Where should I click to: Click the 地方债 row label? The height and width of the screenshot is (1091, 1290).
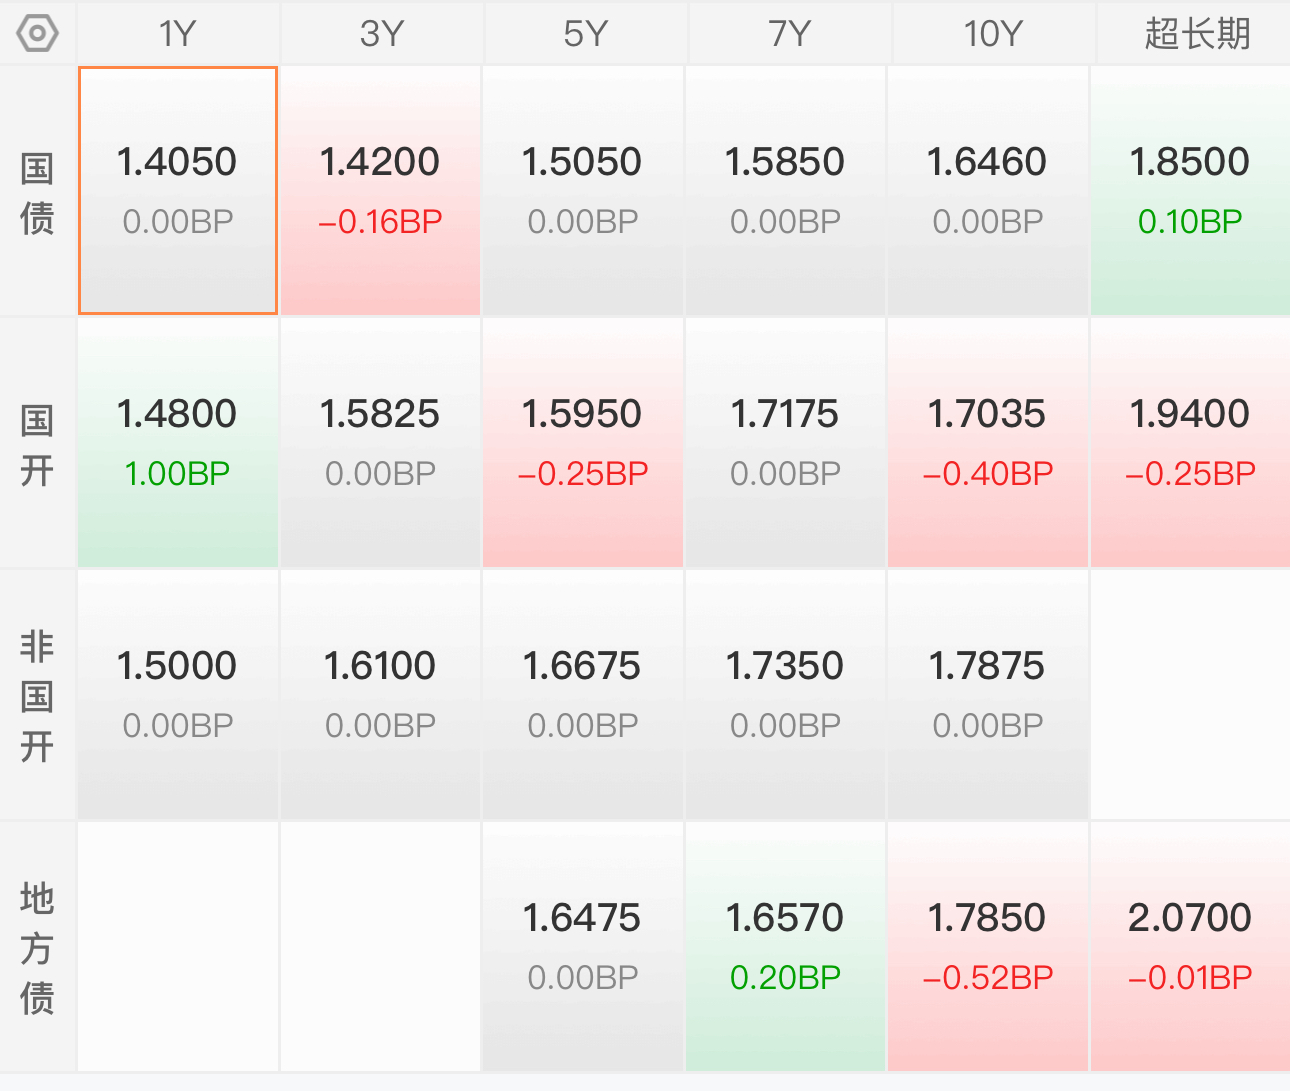click(37, 948)
